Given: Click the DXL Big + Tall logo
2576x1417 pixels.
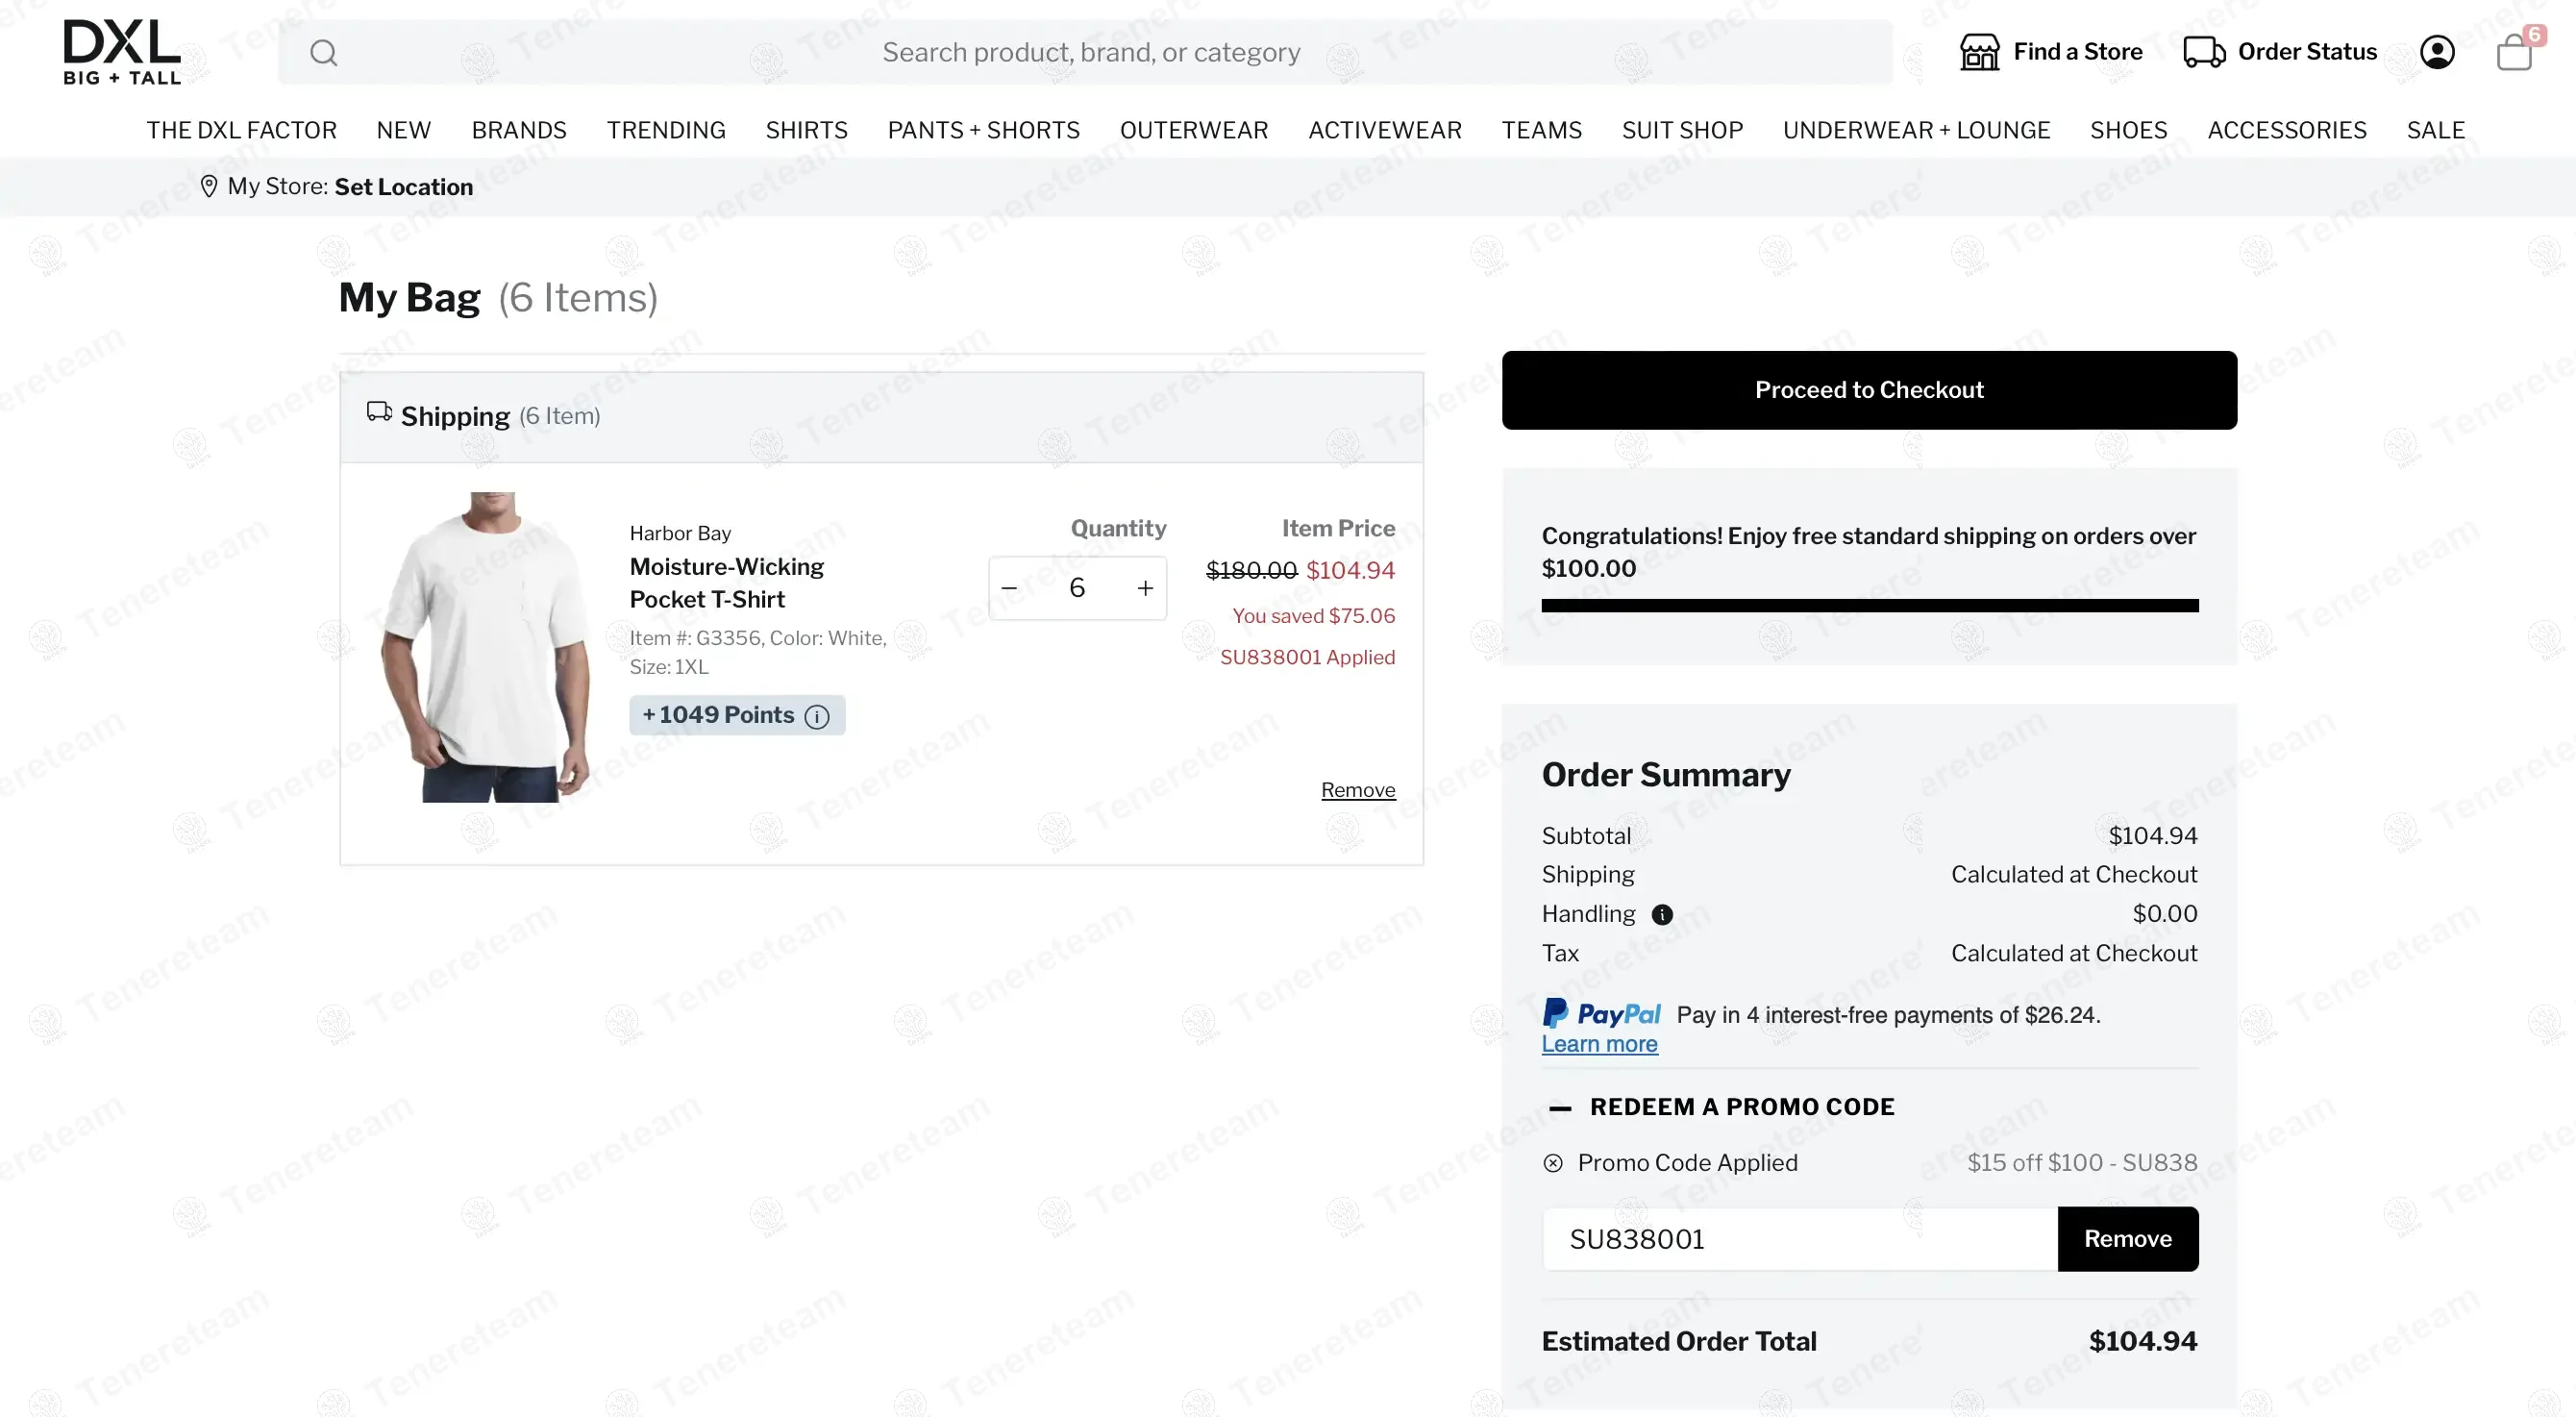Looking at the screenshot, I should 122,52.
